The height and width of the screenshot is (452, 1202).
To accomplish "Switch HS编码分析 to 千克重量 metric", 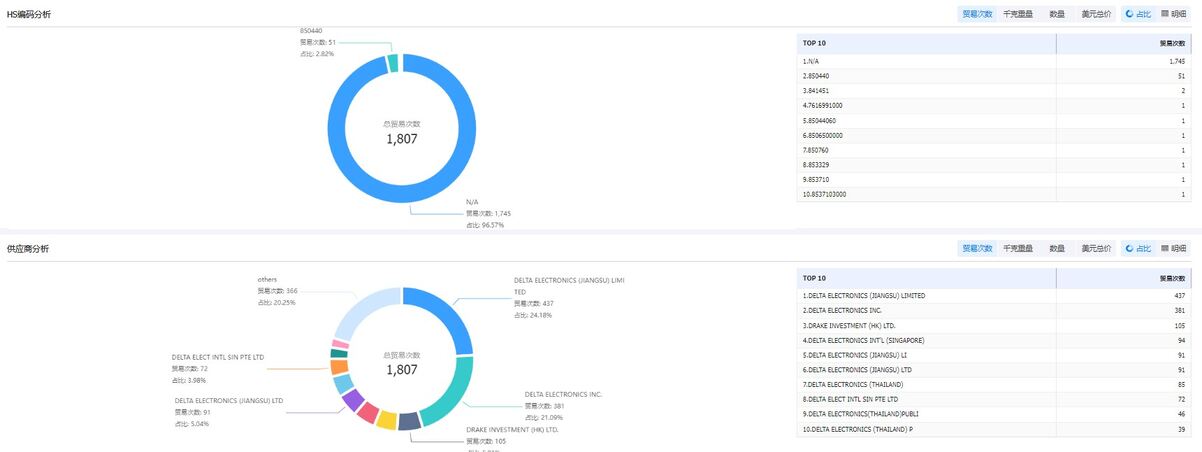I will point(1018,14).
